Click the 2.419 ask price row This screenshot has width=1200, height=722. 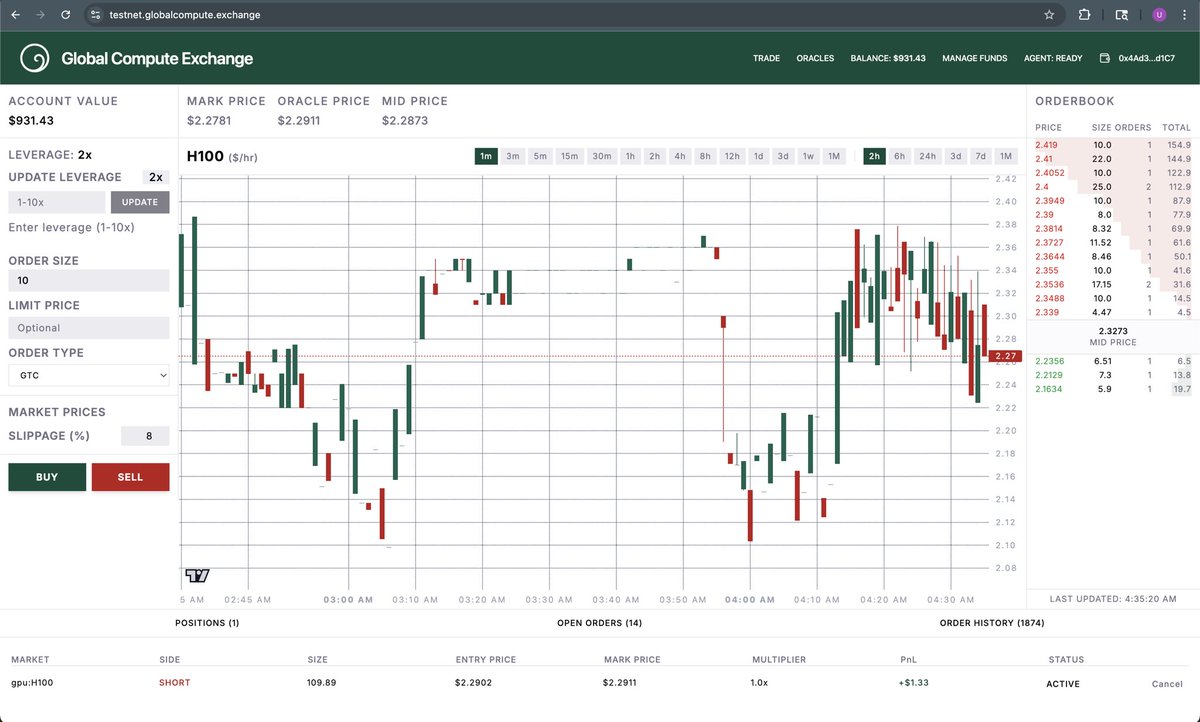point(1113,145)
